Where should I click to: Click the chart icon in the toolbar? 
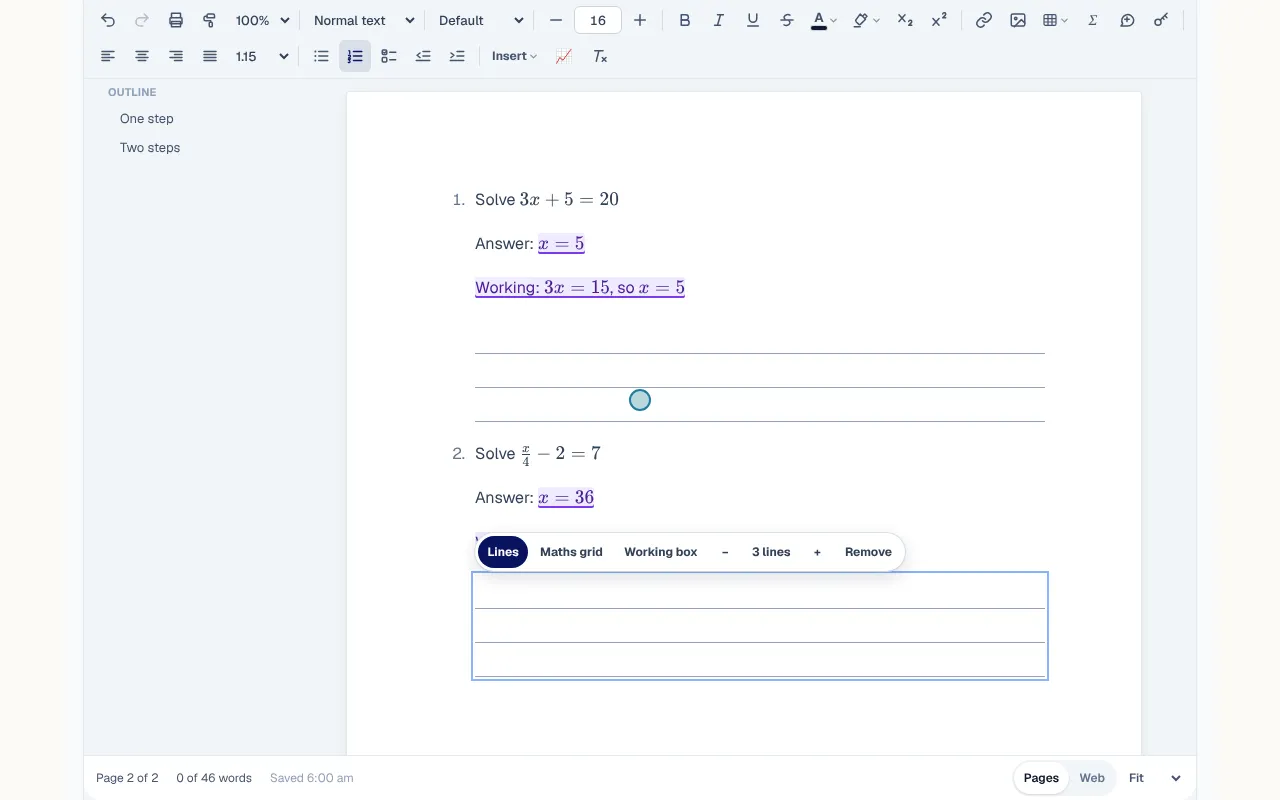564,56
